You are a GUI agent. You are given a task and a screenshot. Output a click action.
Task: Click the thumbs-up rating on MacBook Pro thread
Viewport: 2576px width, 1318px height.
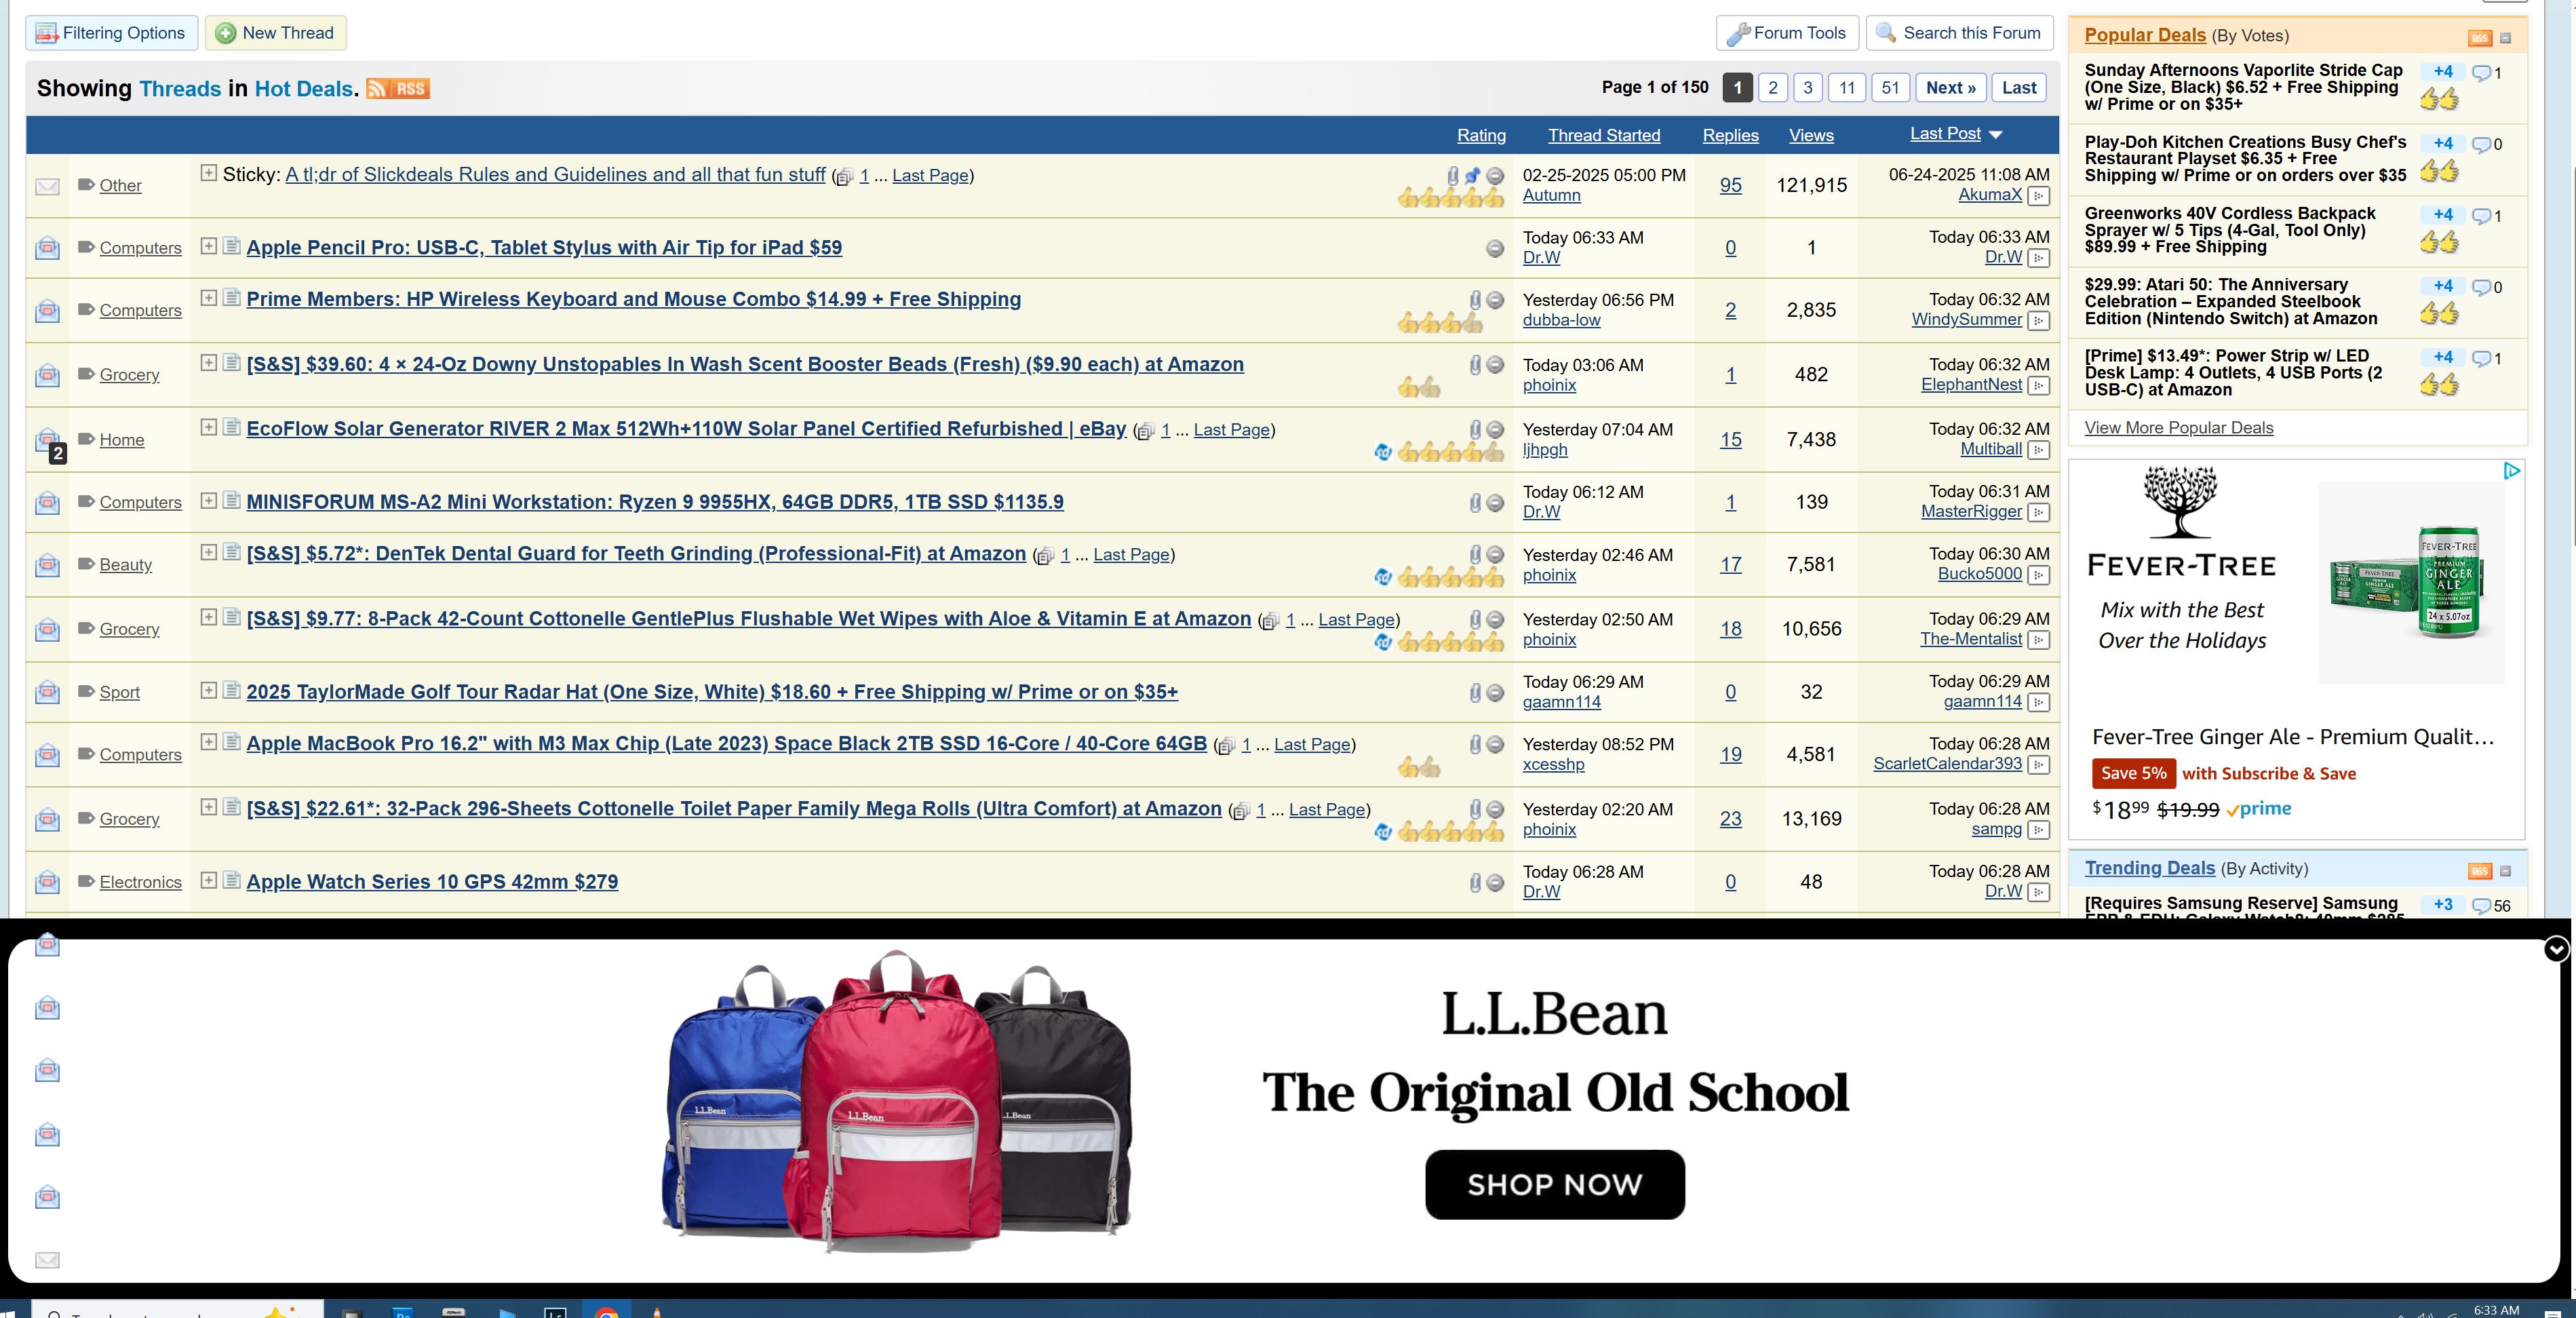tap(1419, 767)
